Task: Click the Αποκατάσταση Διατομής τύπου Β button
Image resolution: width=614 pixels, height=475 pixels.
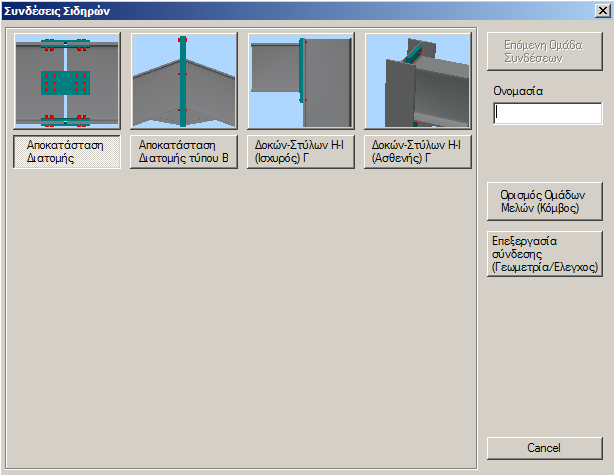Action: coord(184,152)
